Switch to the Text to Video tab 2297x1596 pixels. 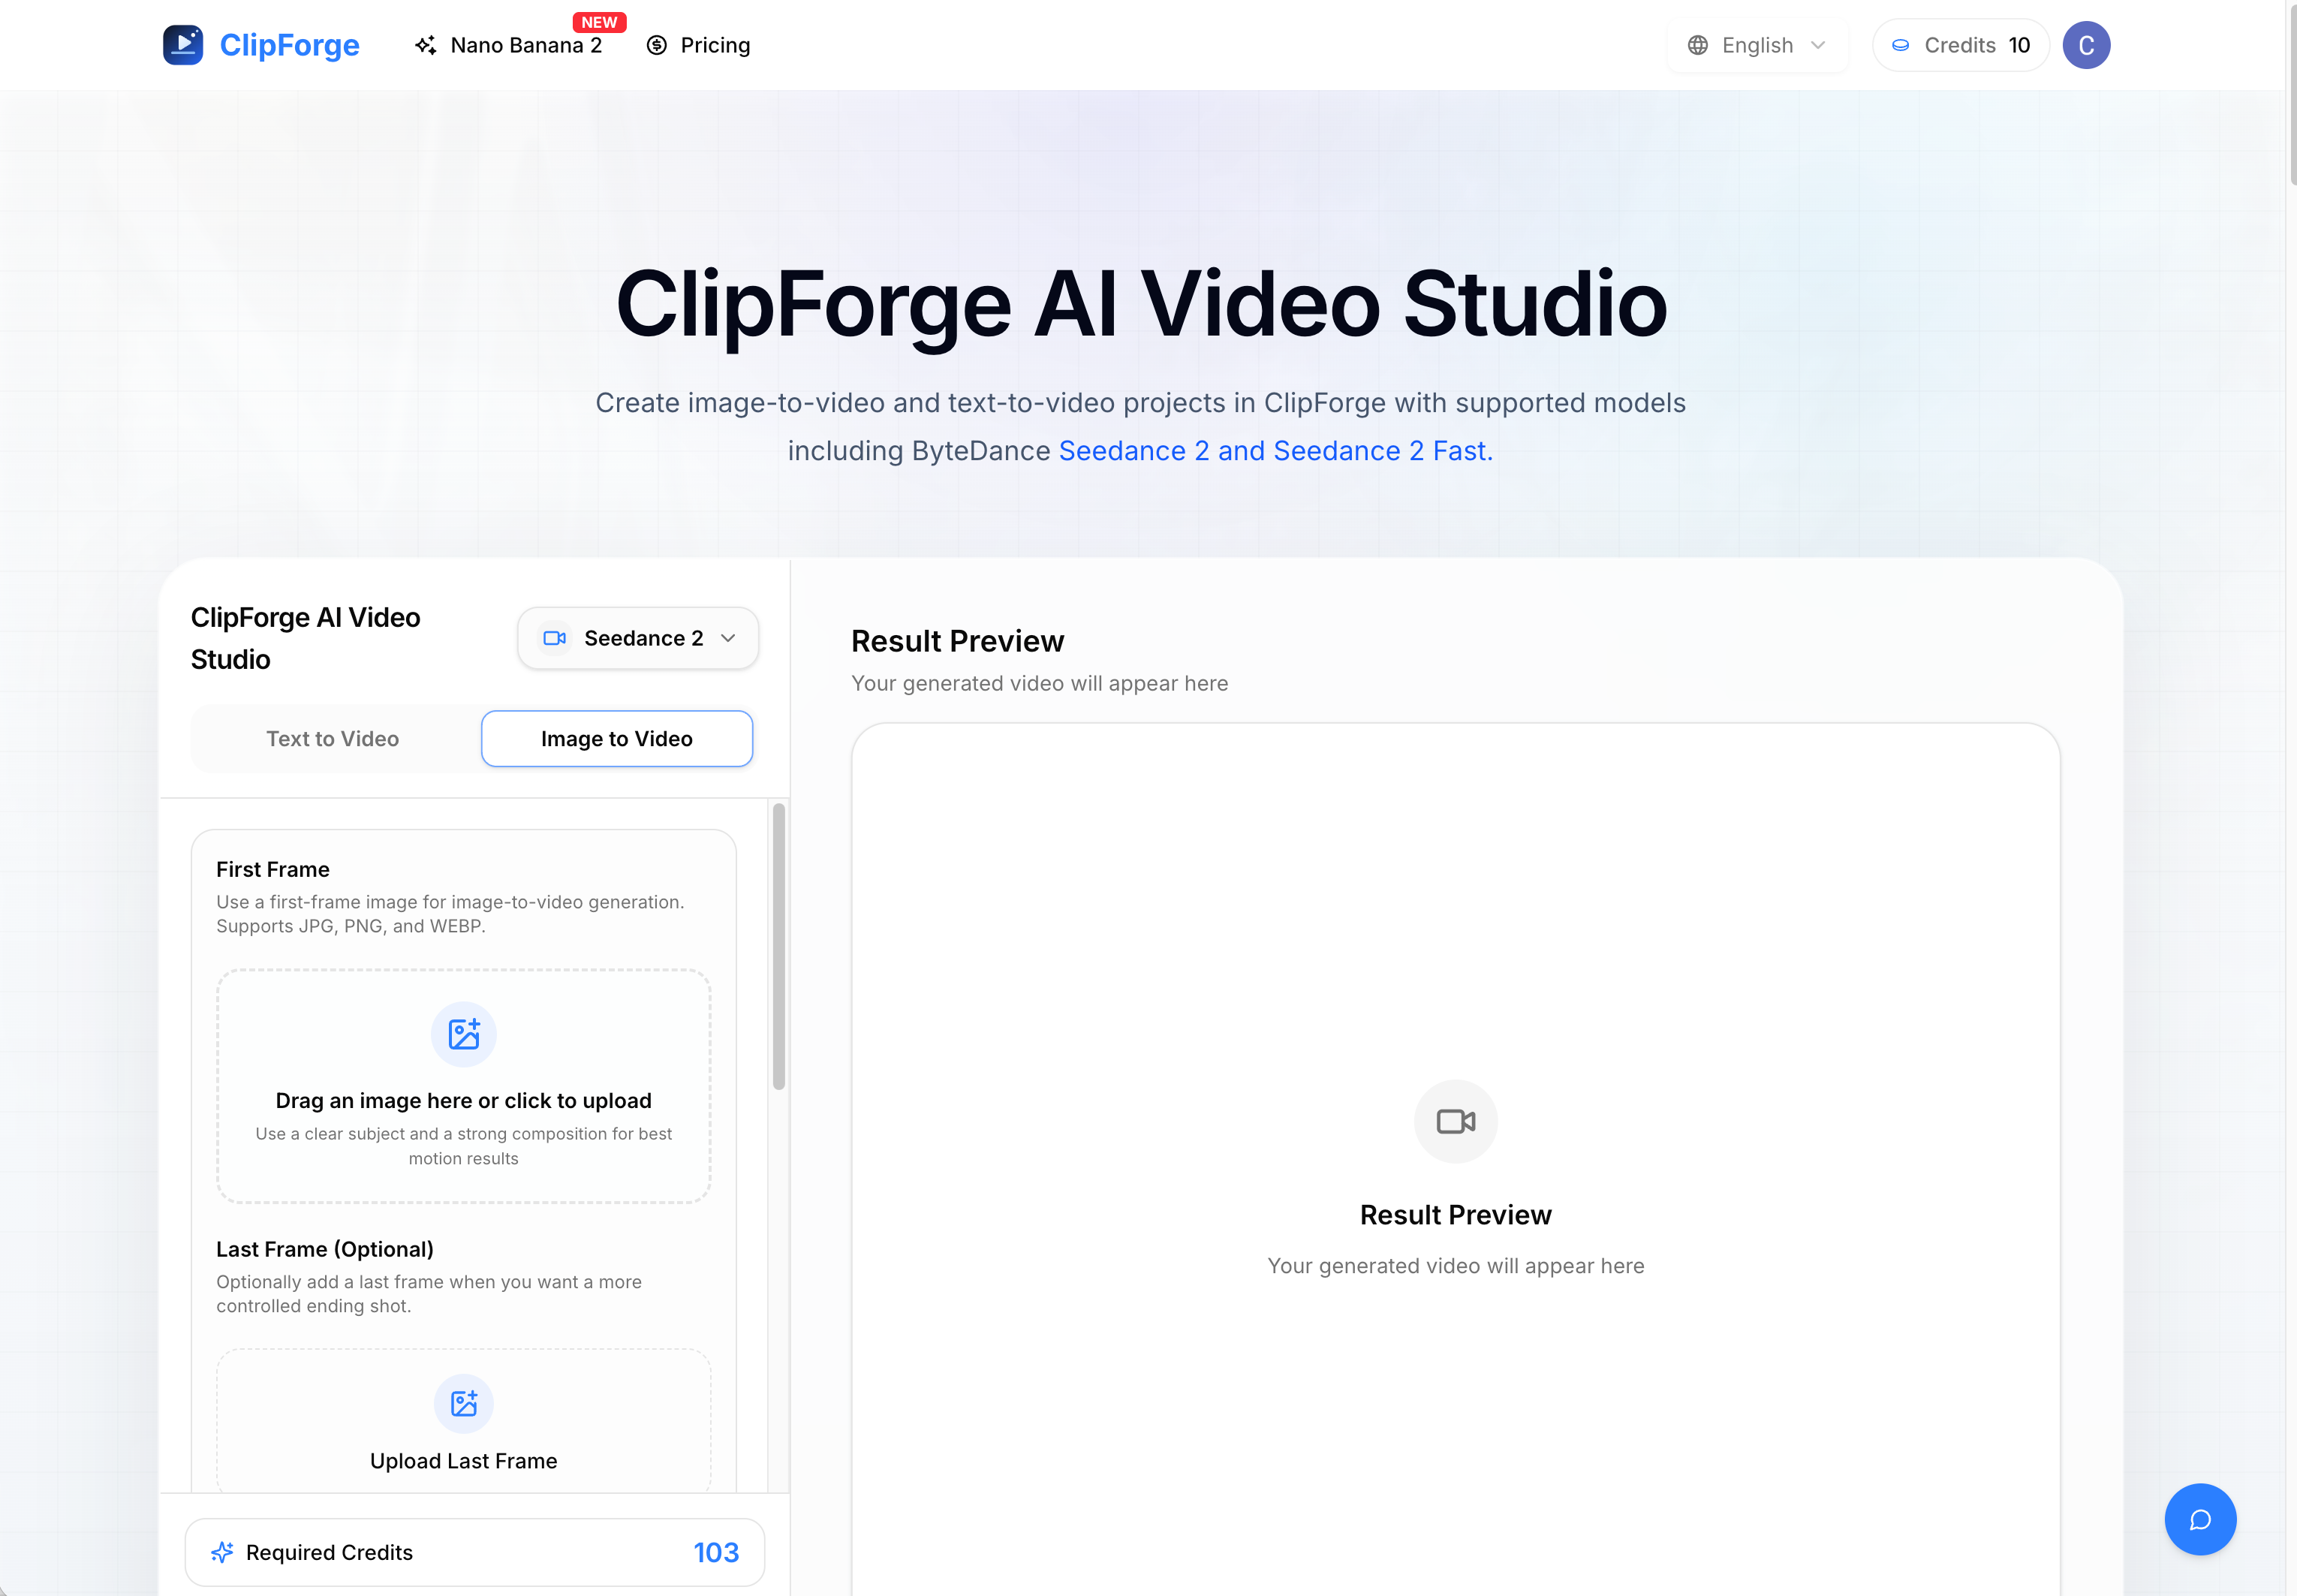(333, 739)
